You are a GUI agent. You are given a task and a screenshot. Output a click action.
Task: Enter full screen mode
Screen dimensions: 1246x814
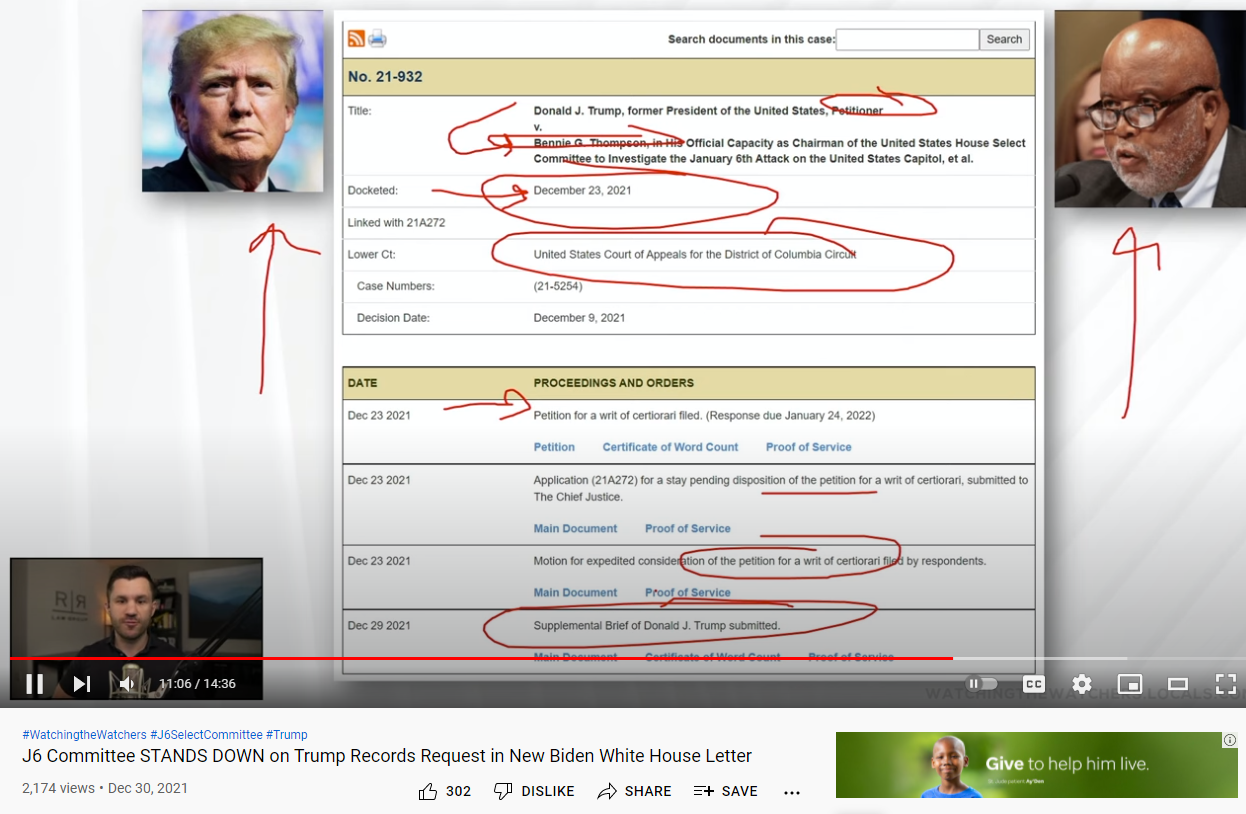(x=1226, y=684)
